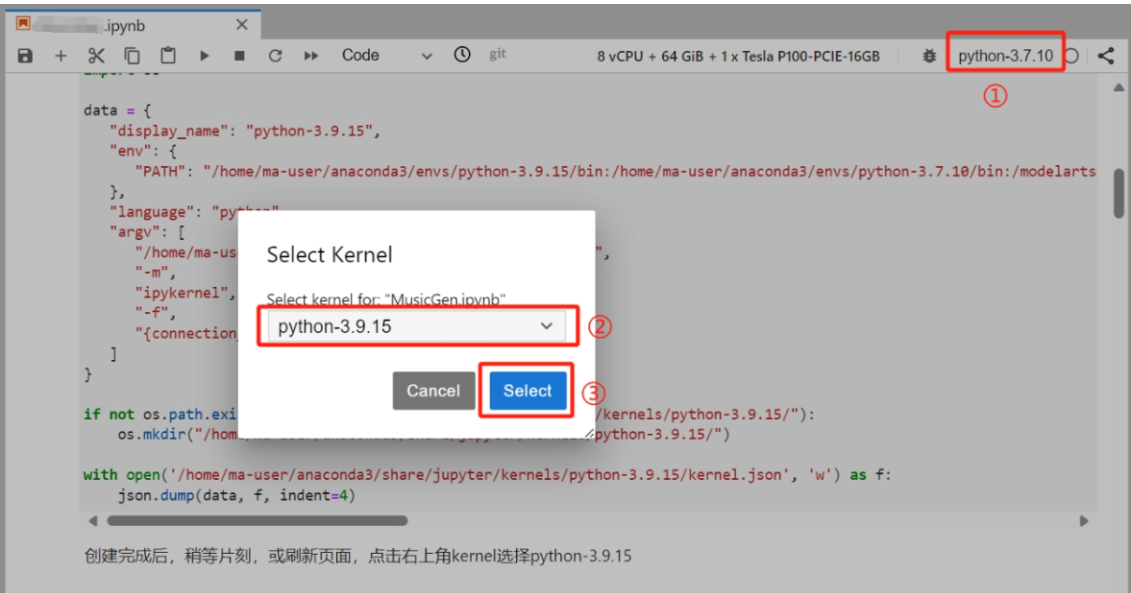
Task: Cut selected cell using the scissors icon
Action: click(x=96, y=56)
